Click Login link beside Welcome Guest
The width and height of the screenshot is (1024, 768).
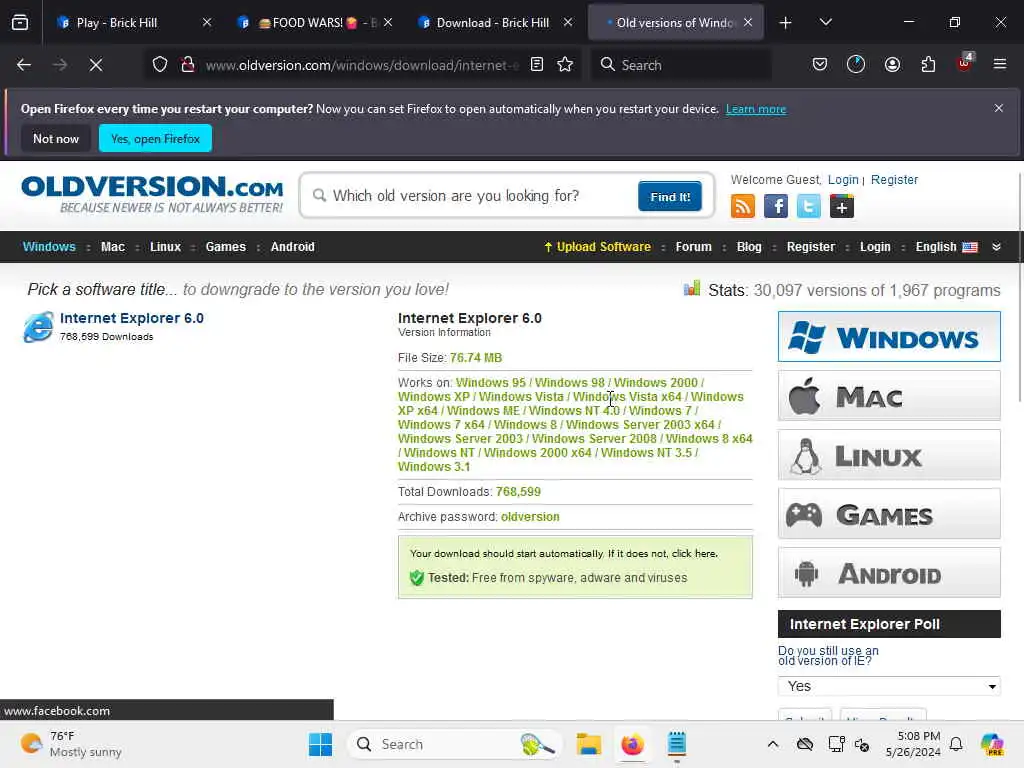coord(843,180)
